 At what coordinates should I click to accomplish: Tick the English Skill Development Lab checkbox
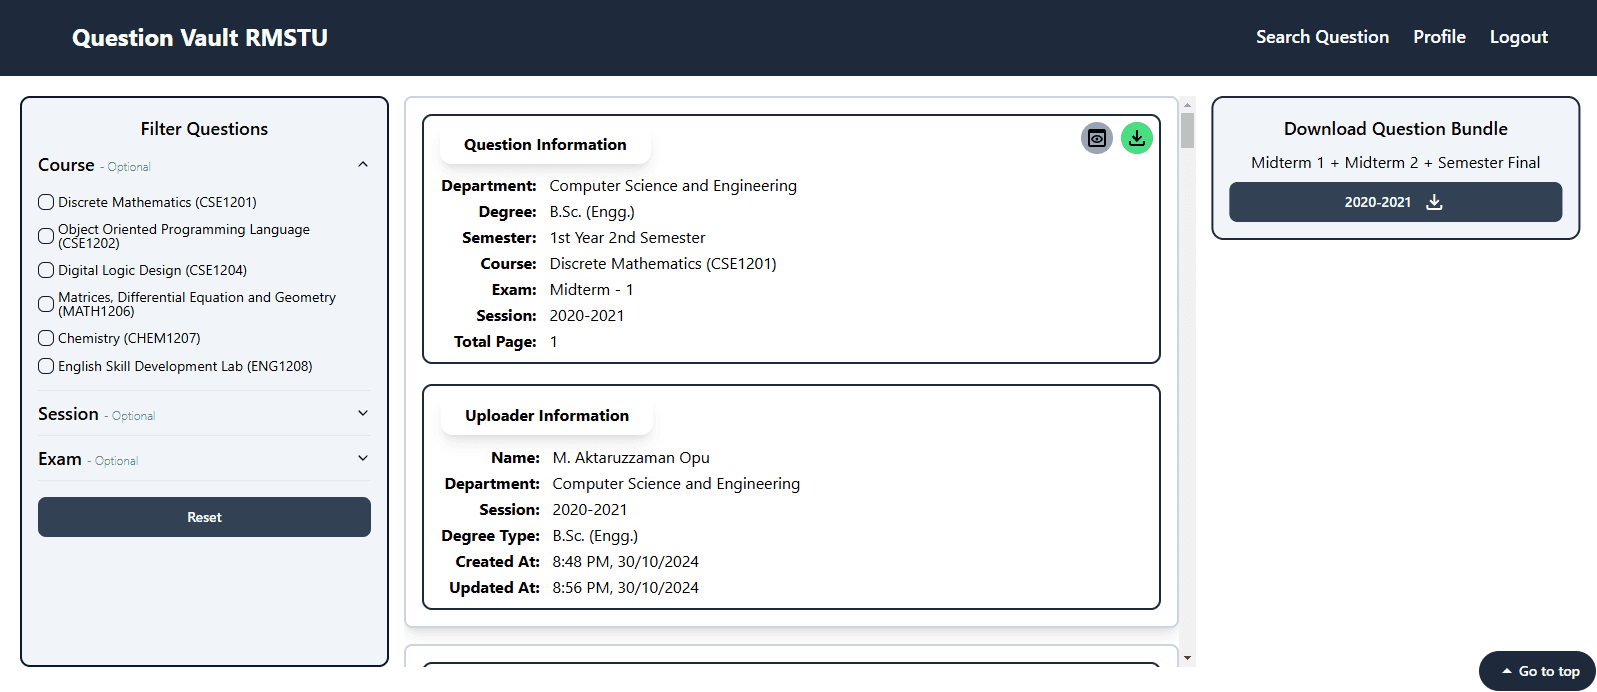(46, 366)
